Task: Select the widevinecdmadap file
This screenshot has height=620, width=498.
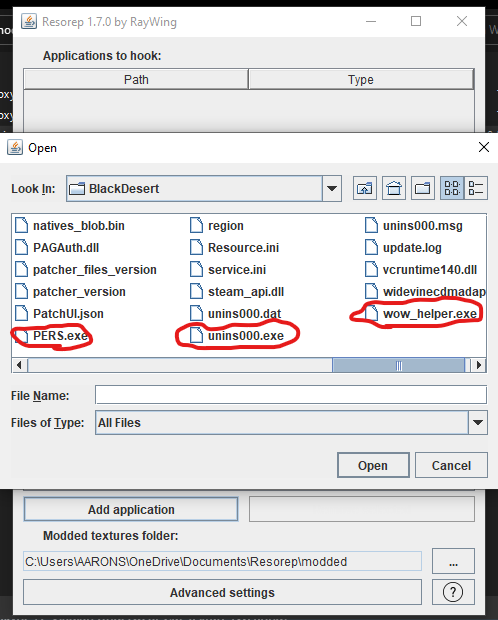Action: (x=425, y=292)
